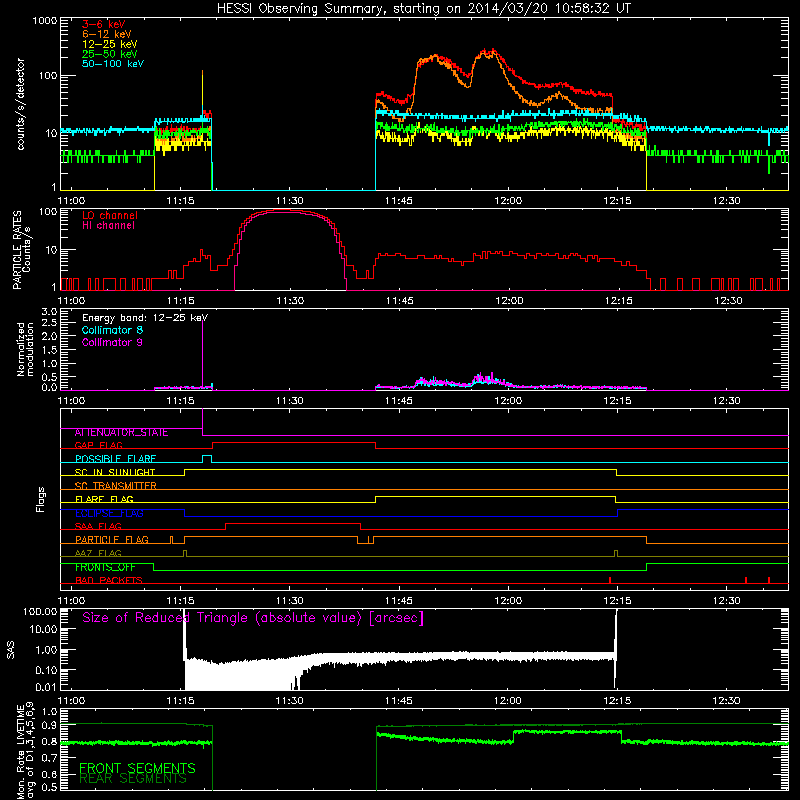Click the yellow FLARE_FLAG label
Screen dimensions: 800x800
click(x=104, y=499)
